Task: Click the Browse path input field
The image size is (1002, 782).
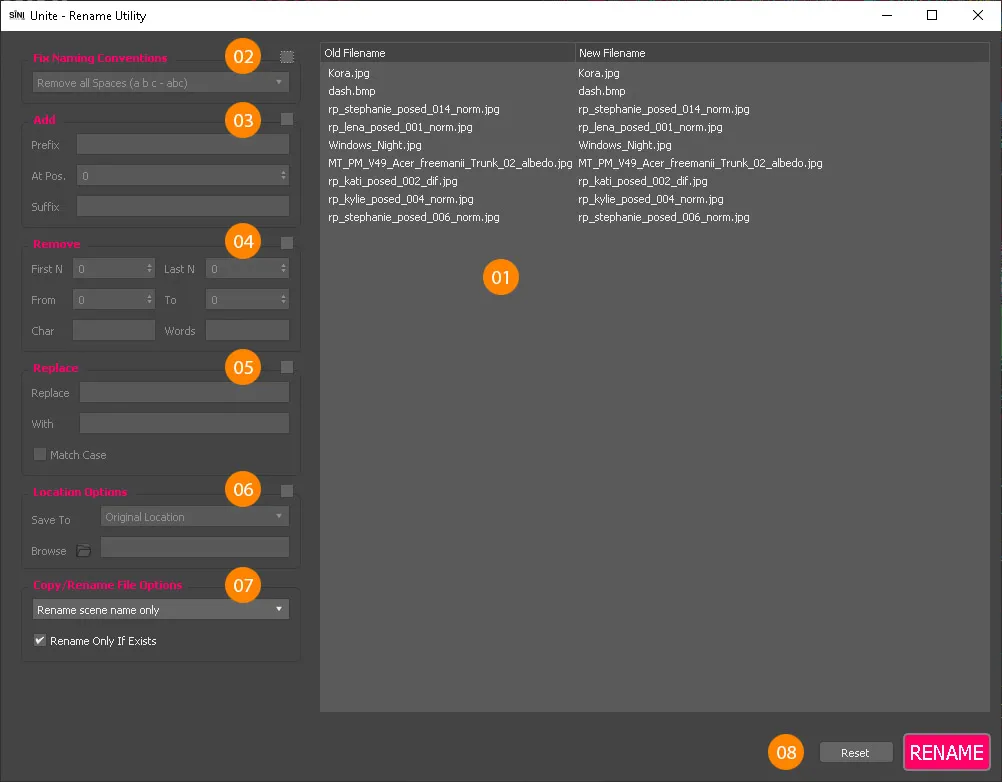Action: [195, 548]
